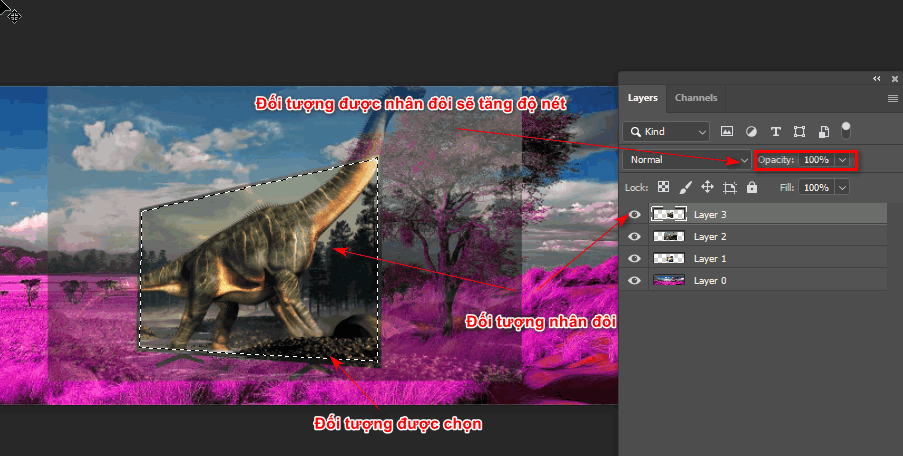Click the Opacity label
903x456 pixels.
pos(776,160)
